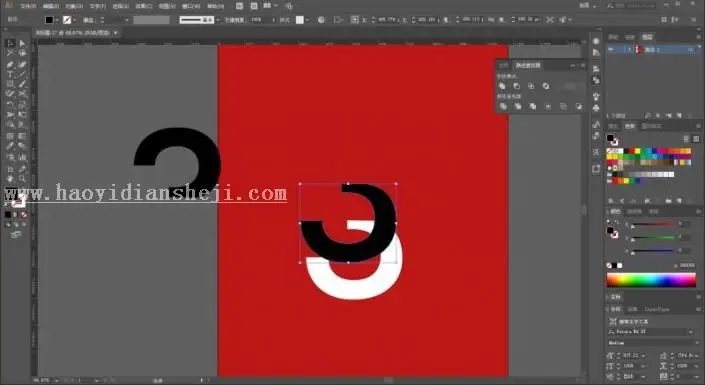Screen dimensions: 705x385
Task: Select the Rotate tool
Action: [x=10, y=104]
